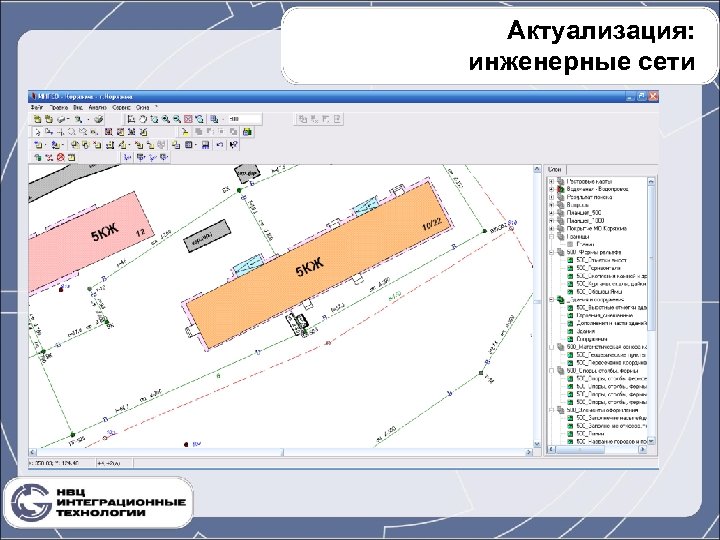Screen dimensions: 720x540
Task: Click the zoom-to-window magnifier icon
Action: tap(154, 119)
